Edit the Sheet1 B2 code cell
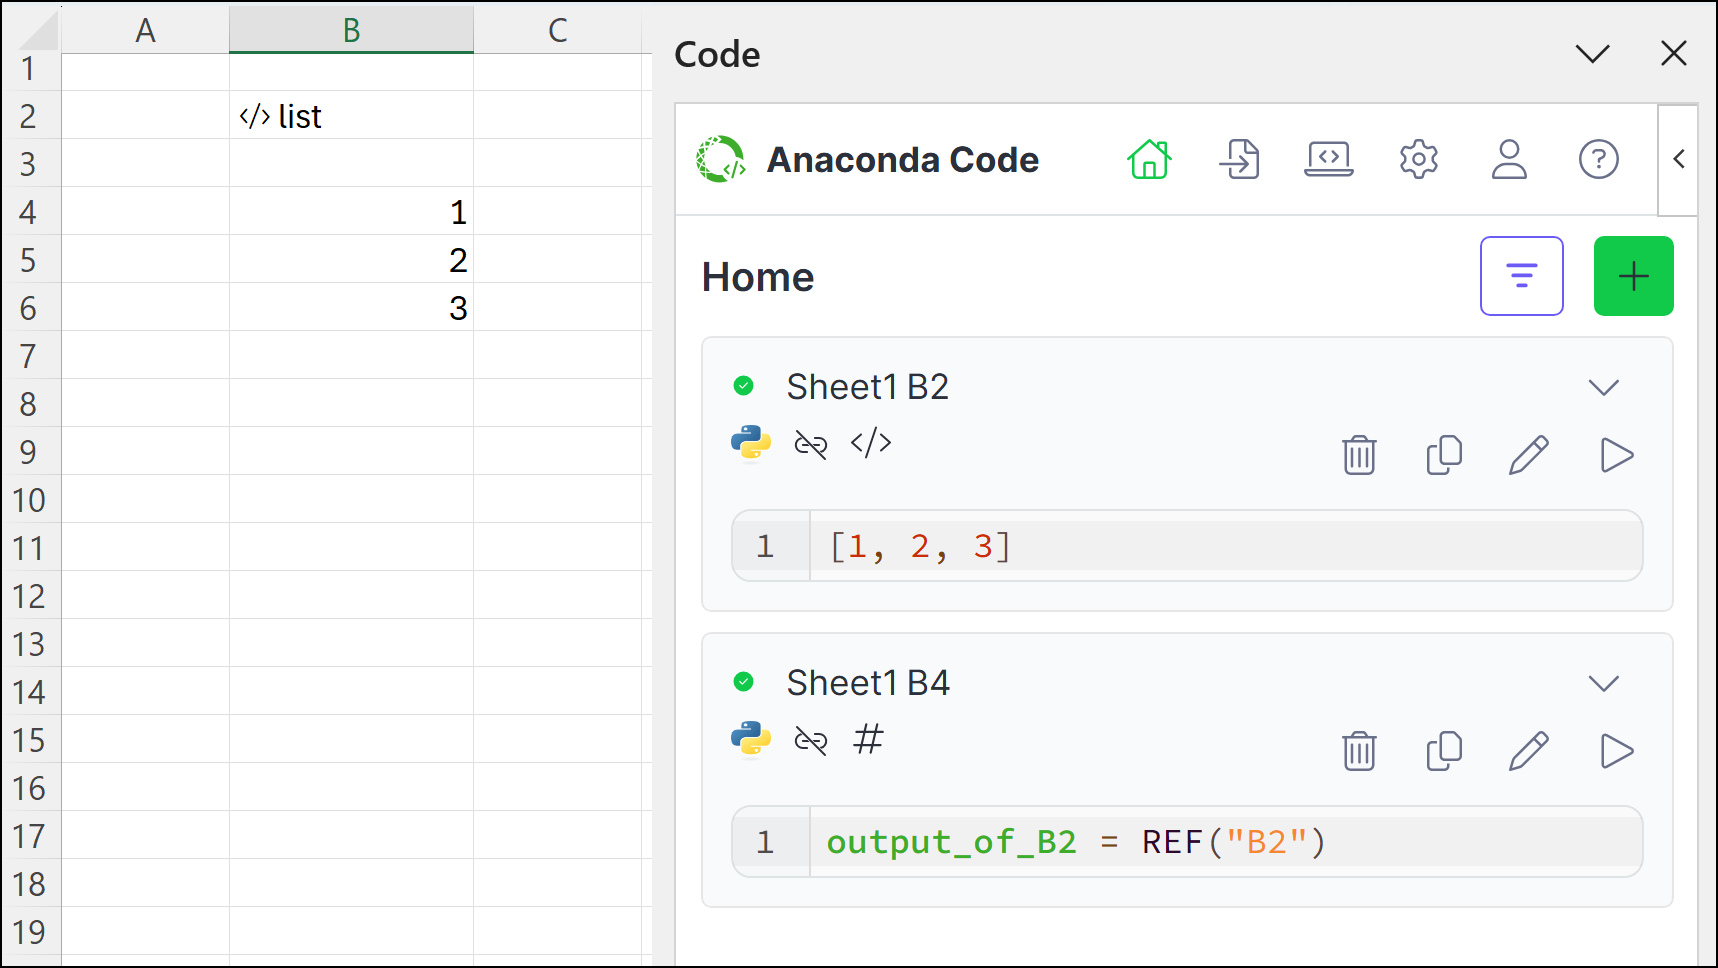The height and width of the screenshot is (968, 1718). 1529,455
